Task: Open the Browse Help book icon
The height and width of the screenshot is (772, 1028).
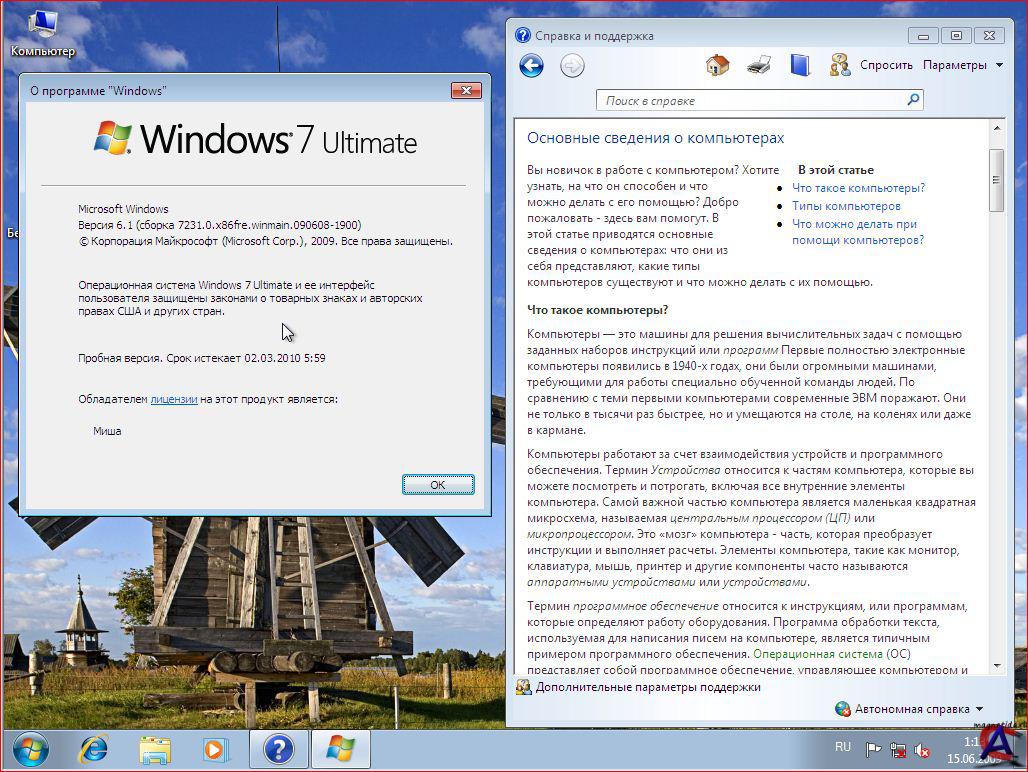Action: pos(800,66)
